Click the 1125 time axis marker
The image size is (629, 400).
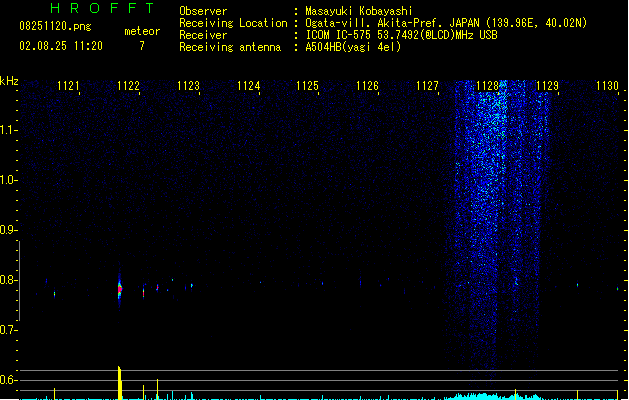[x=307, y=86]
